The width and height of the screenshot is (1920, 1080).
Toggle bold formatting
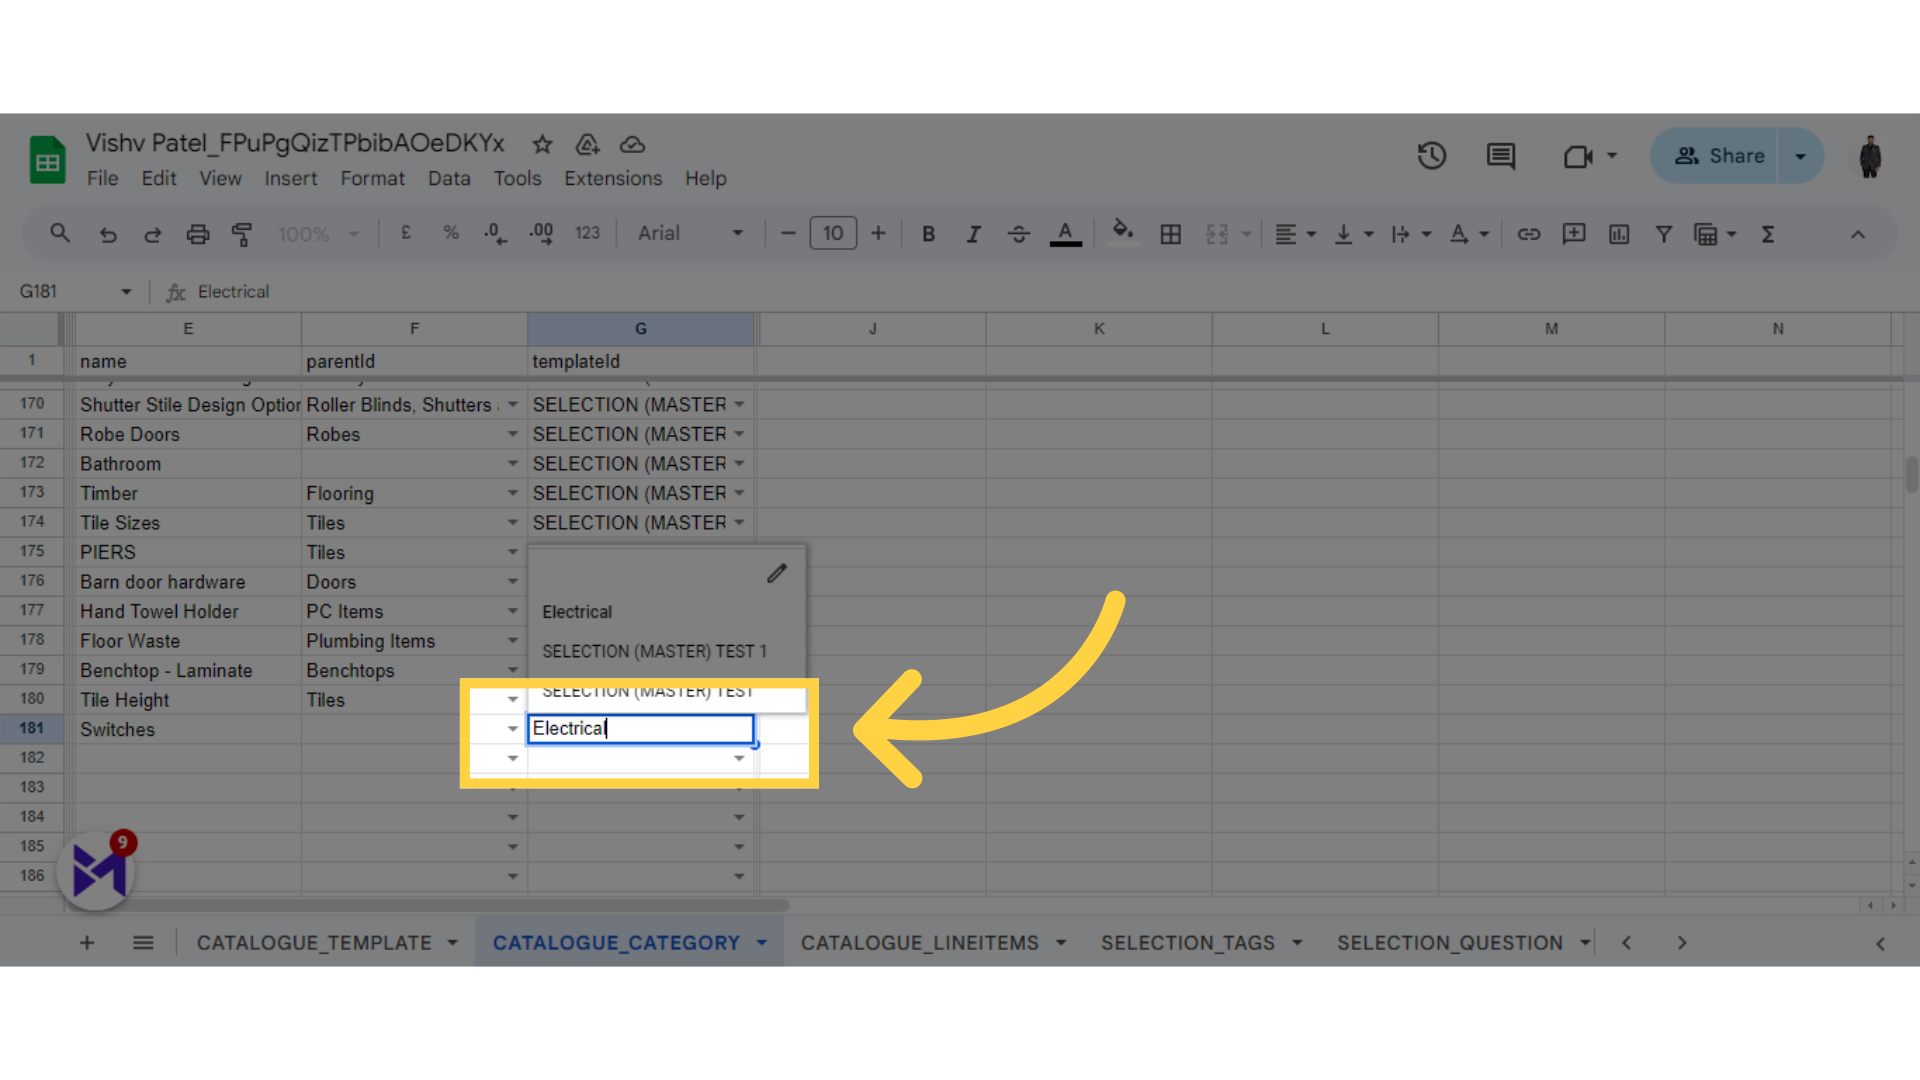pyautogui.click(x=928, y=234)
